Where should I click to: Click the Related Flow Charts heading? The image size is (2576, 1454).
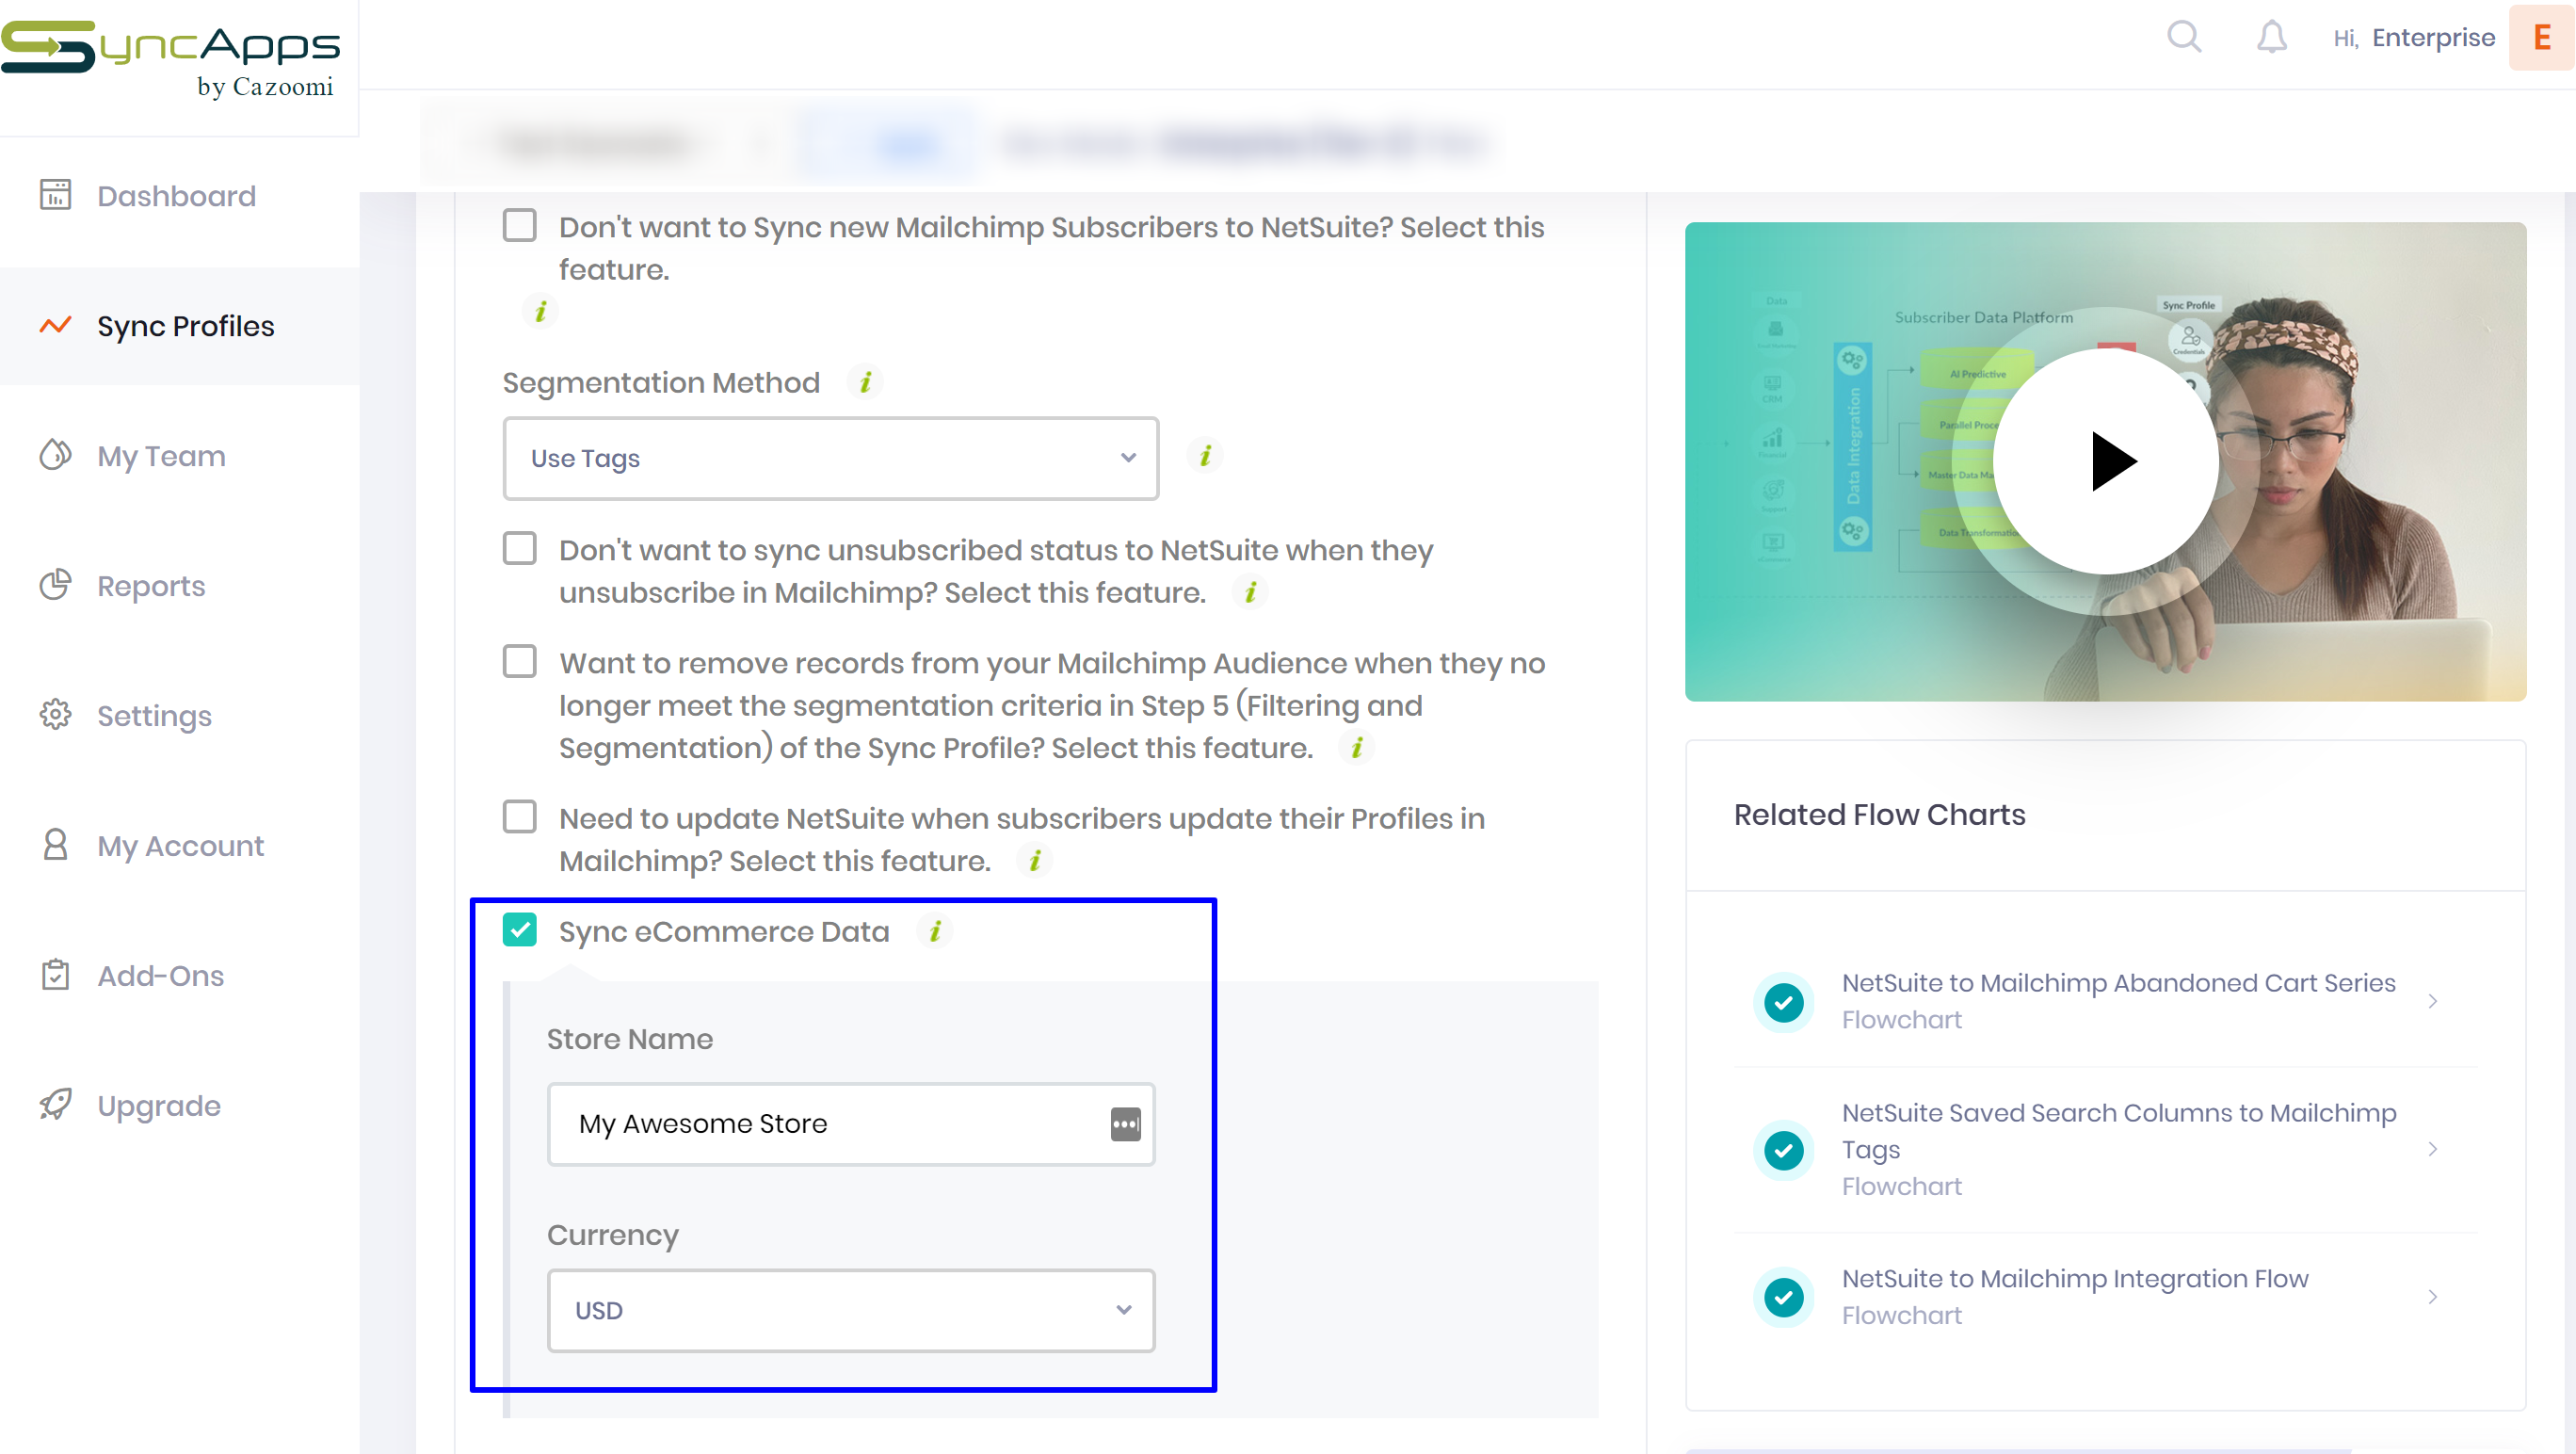point(1879,814)
